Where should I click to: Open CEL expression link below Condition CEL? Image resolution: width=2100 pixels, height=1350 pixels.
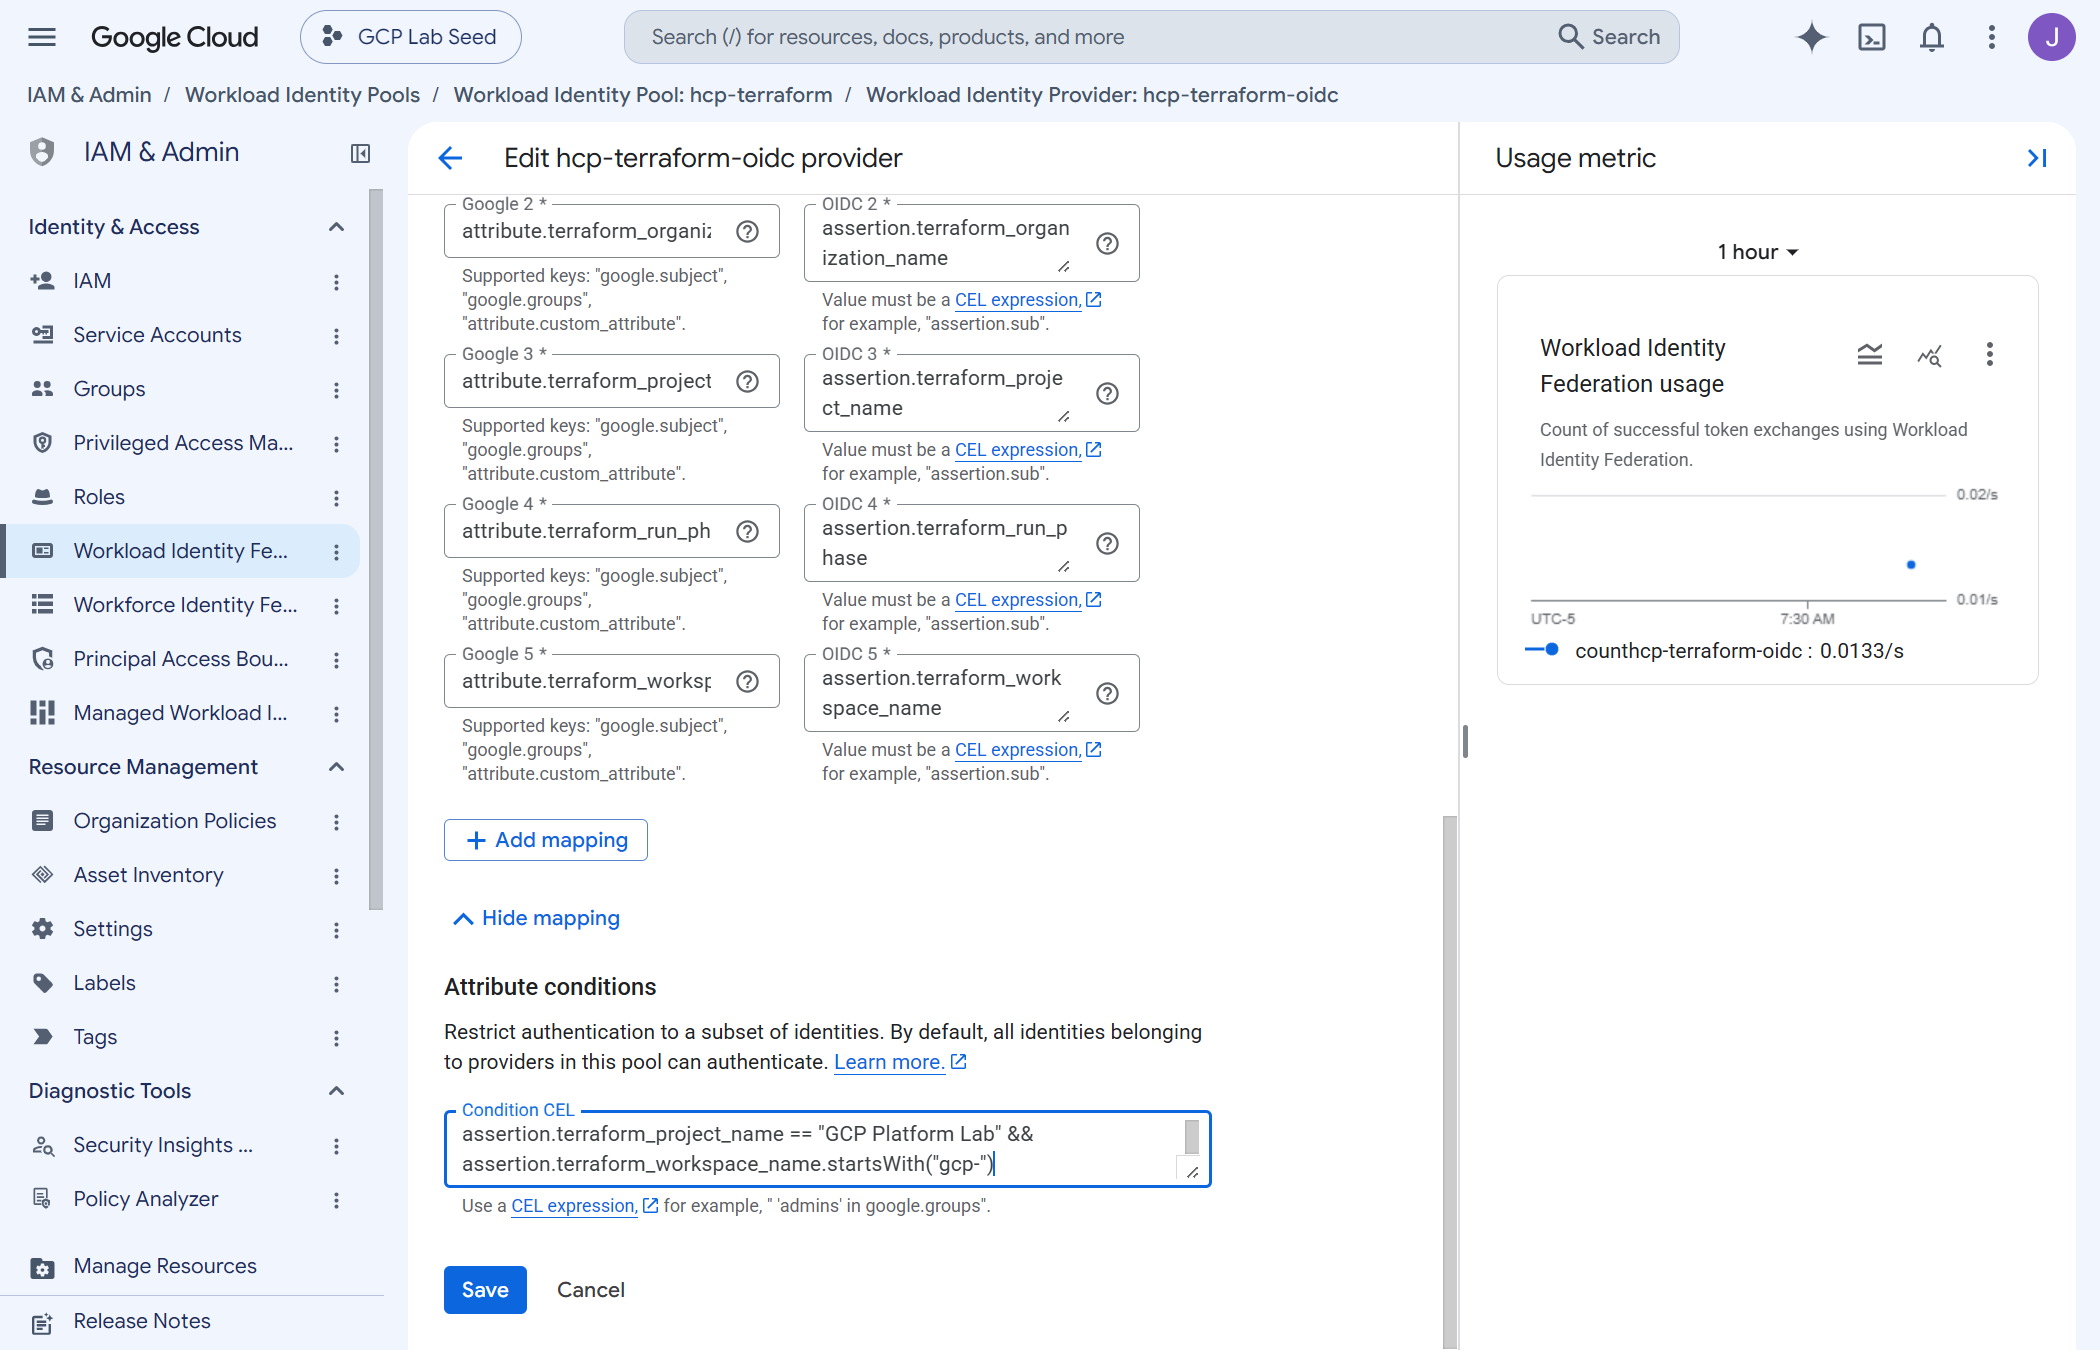[x=584, y=1206]
